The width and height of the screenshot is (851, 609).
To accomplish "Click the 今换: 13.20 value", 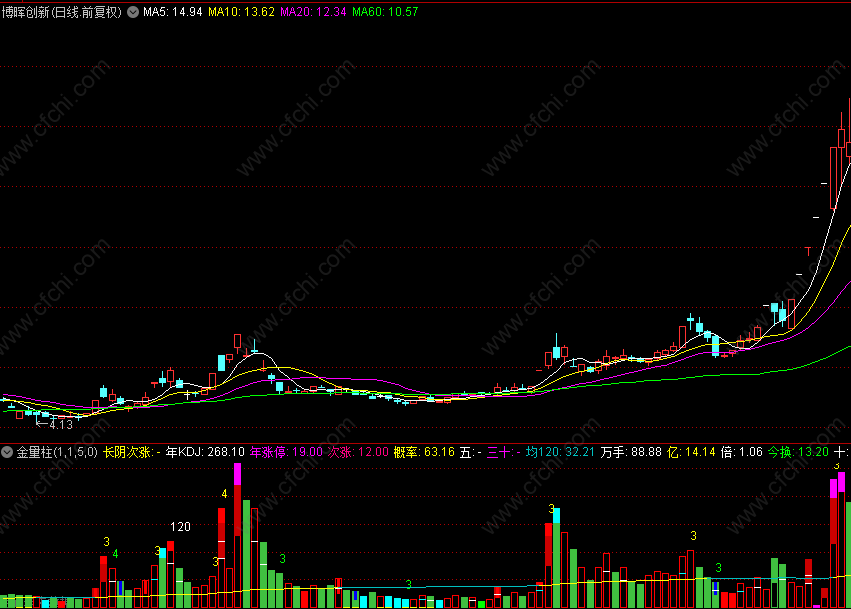I will [x=798, y=452].
